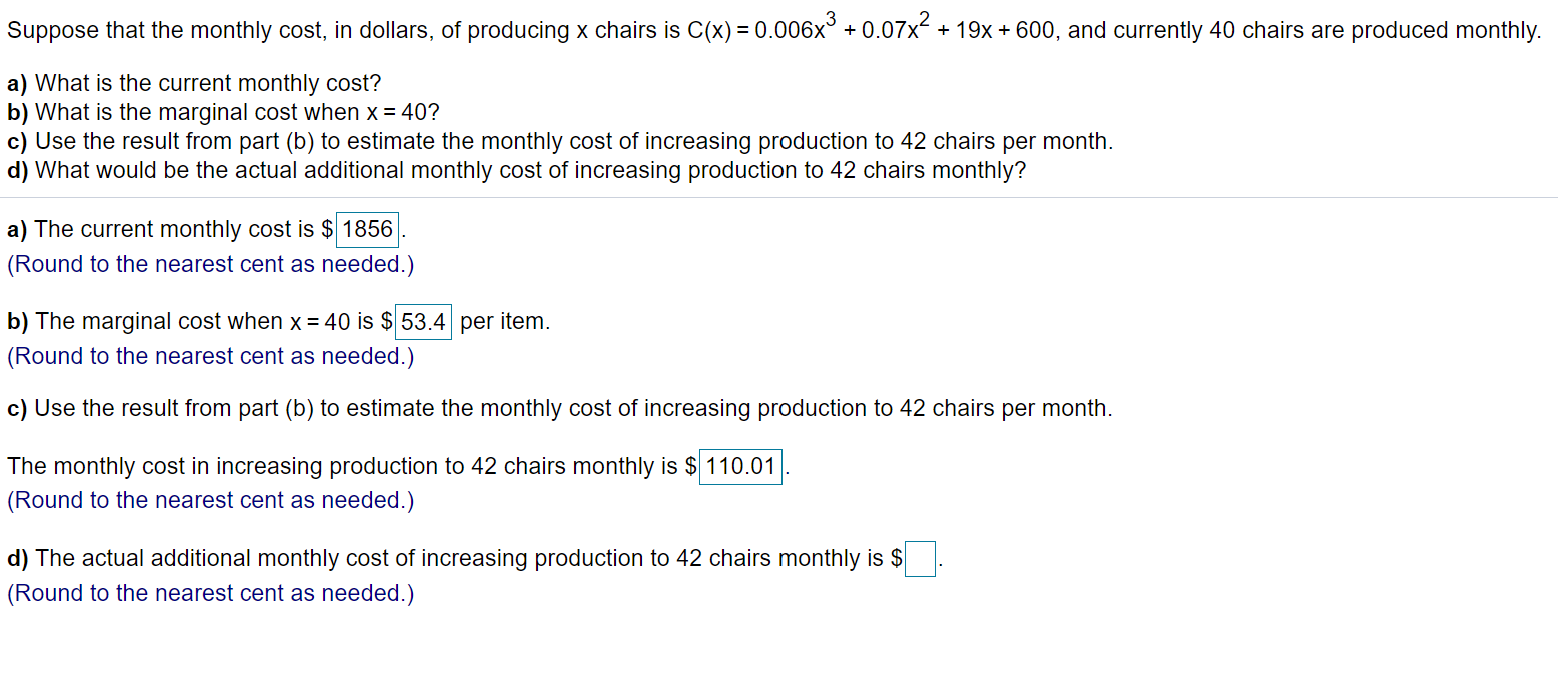Click the rounding hint below the marginal cost answer
The height and width of the screenshot is (674, 1558).
(209, 356)
